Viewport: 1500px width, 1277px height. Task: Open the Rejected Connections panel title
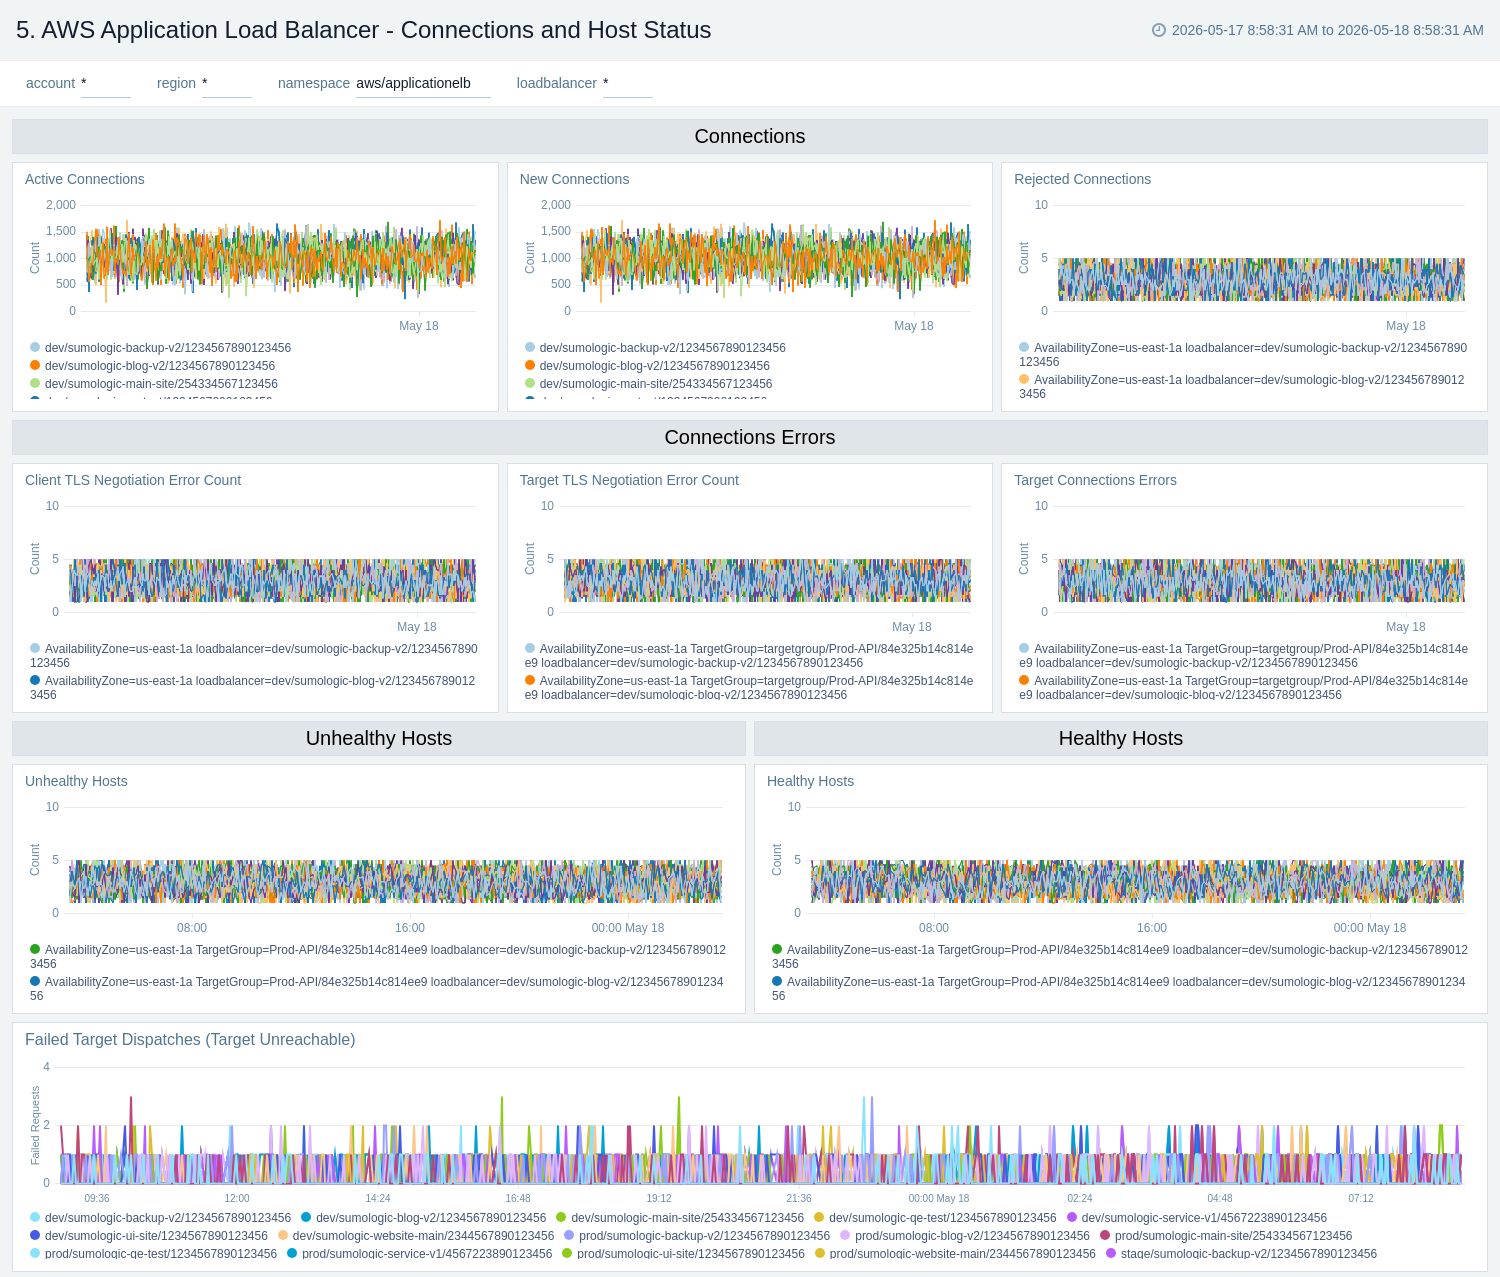click(x=1082, y=179)
